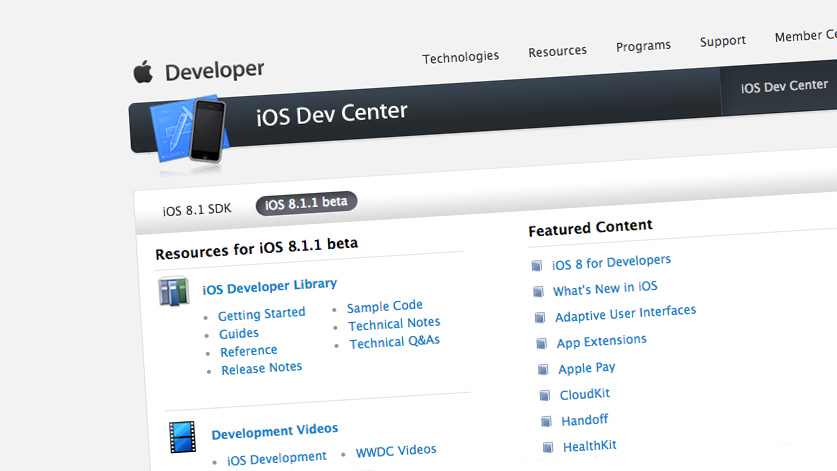This screenshot has width=837, height=471.
Task: Click icon beside Apple Pay
Action: 543,370
